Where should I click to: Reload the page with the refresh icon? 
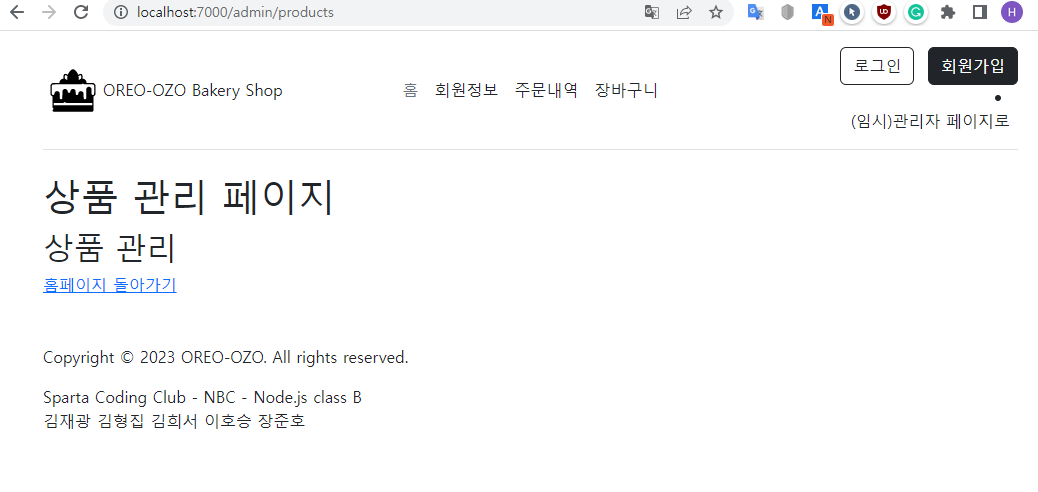click(81, 12)
